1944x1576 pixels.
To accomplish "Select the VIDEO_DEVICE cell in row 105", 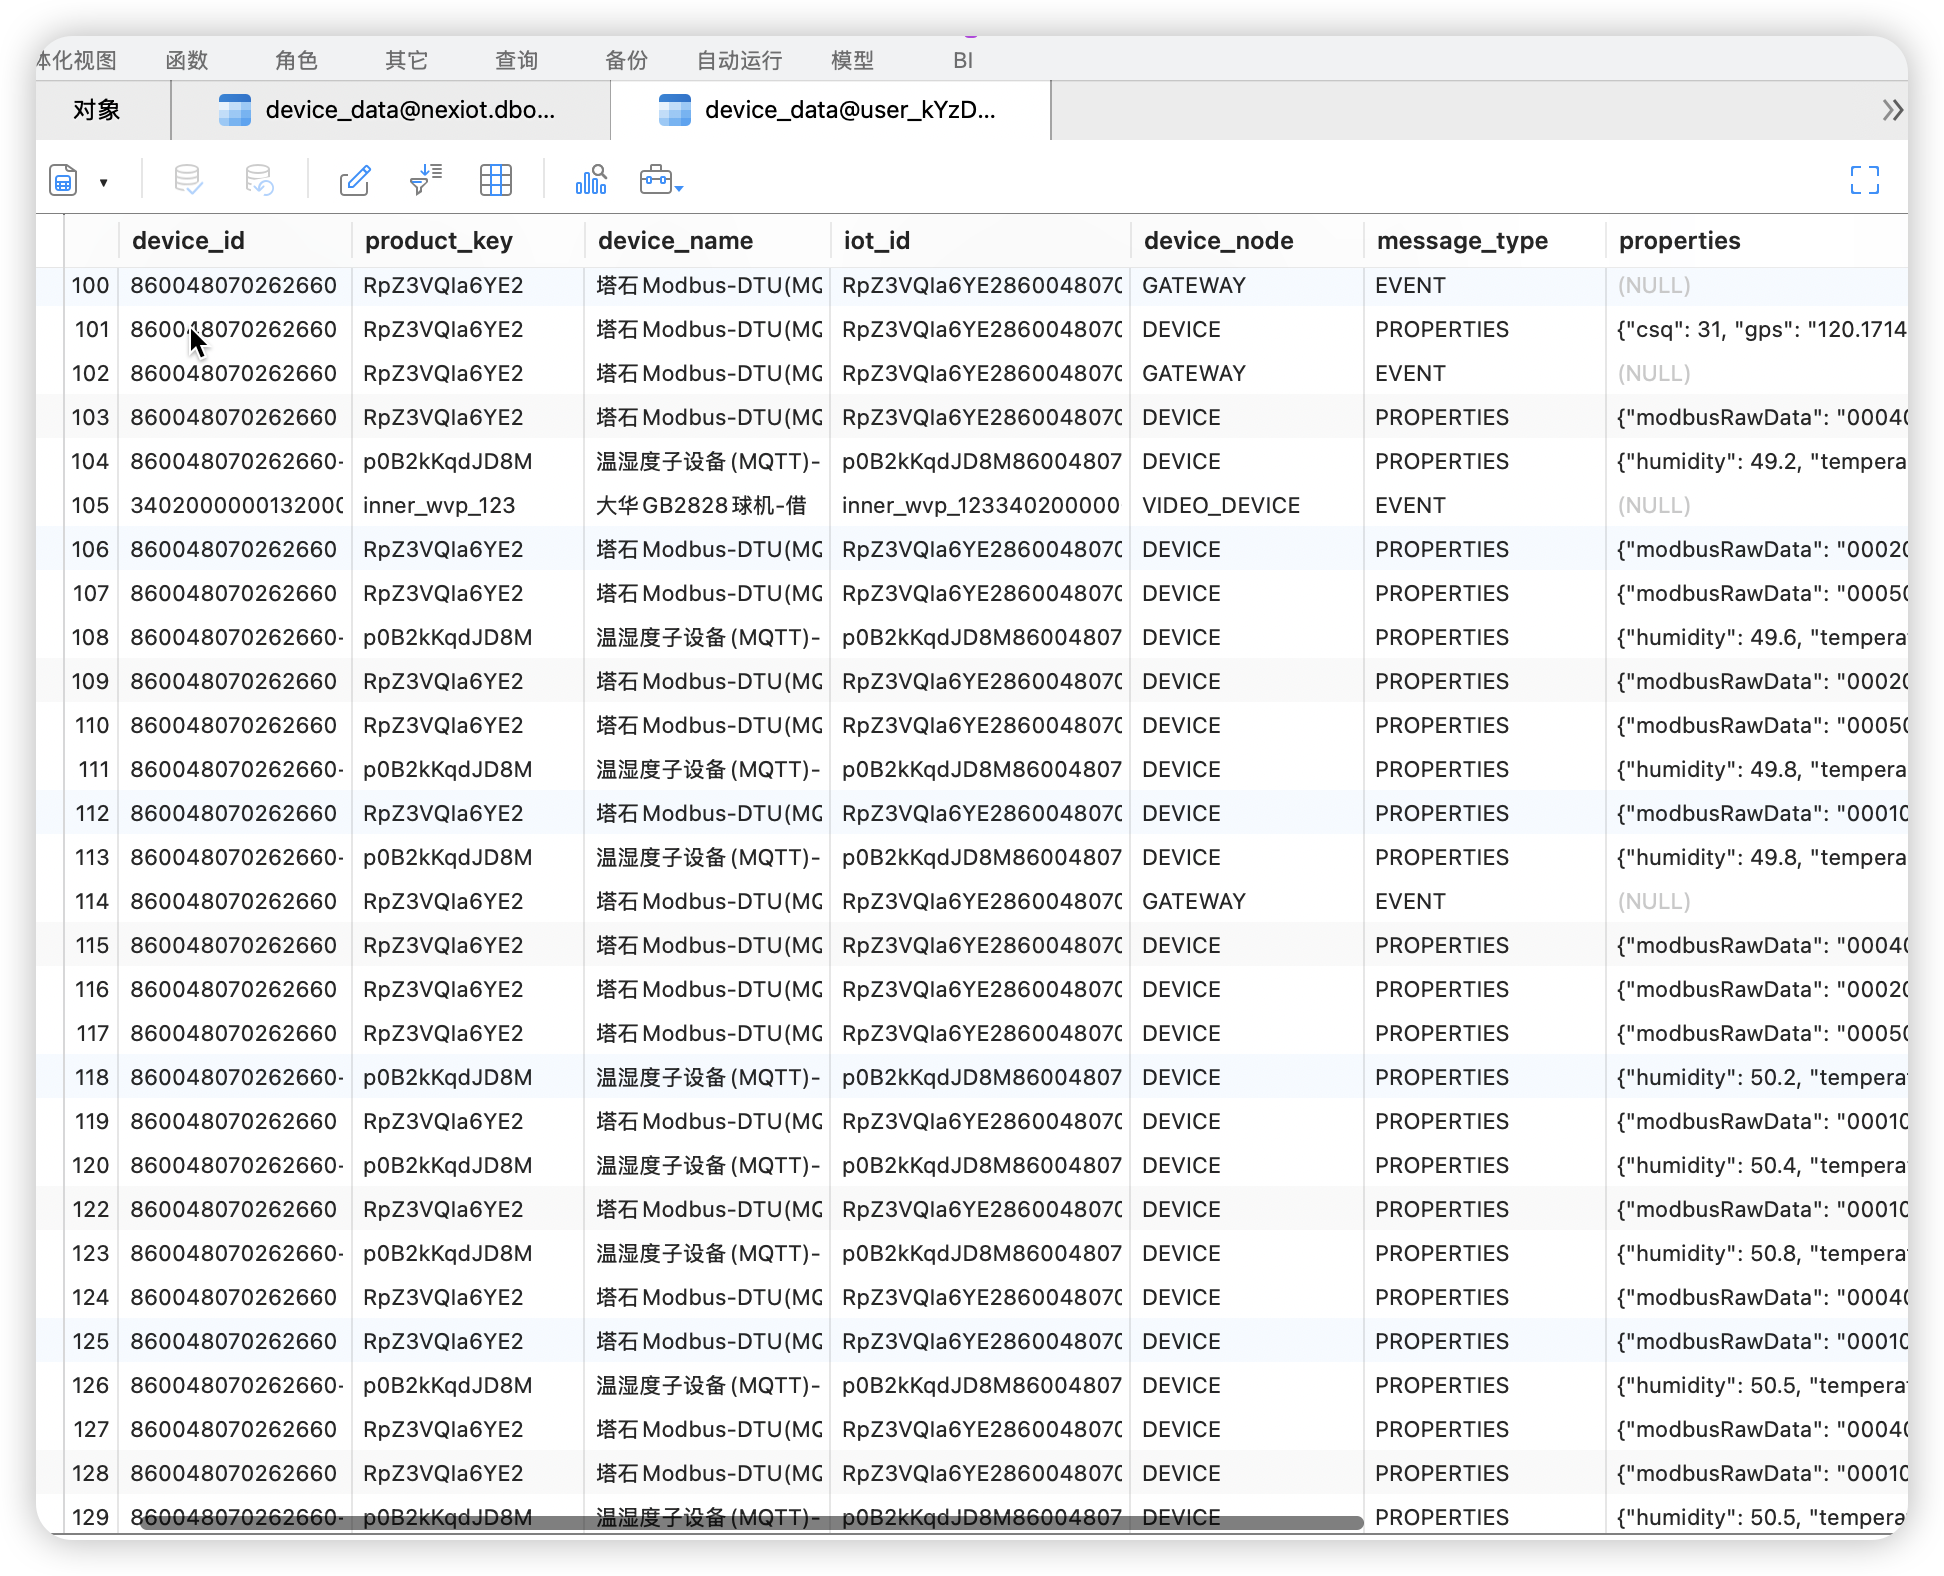I will coord(1220,506).
